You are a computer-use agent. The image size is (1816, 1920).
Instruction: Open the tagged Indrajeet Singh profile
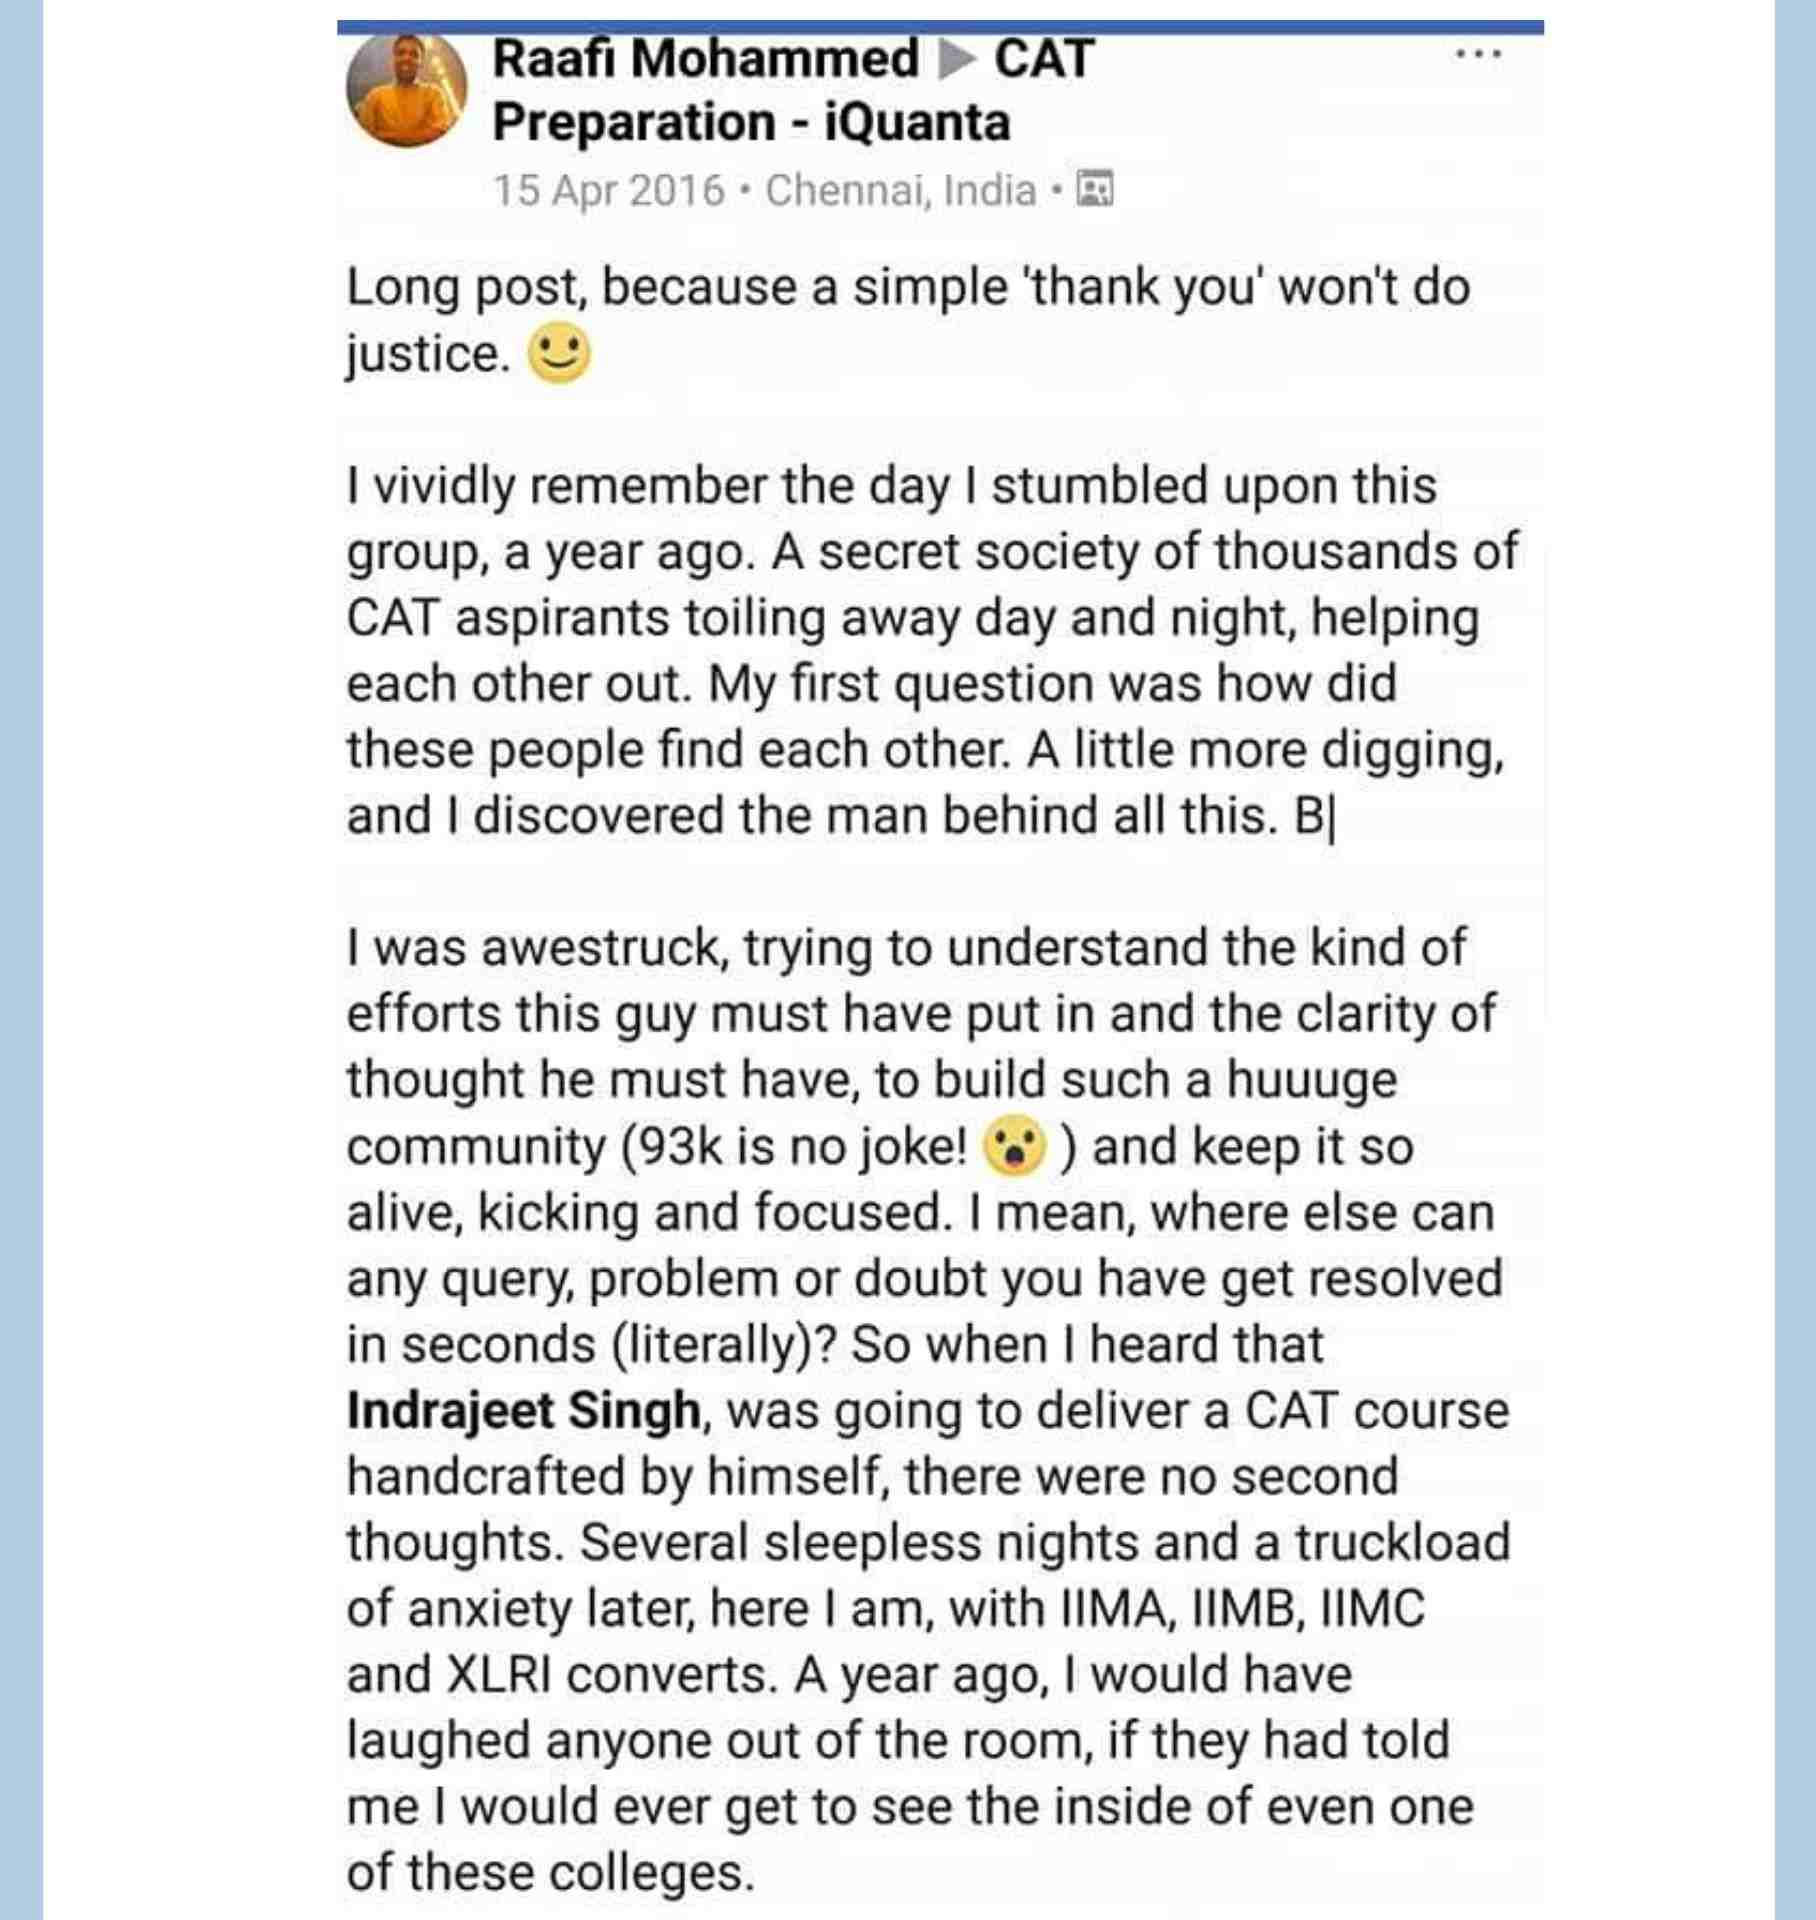point(523,1411)
